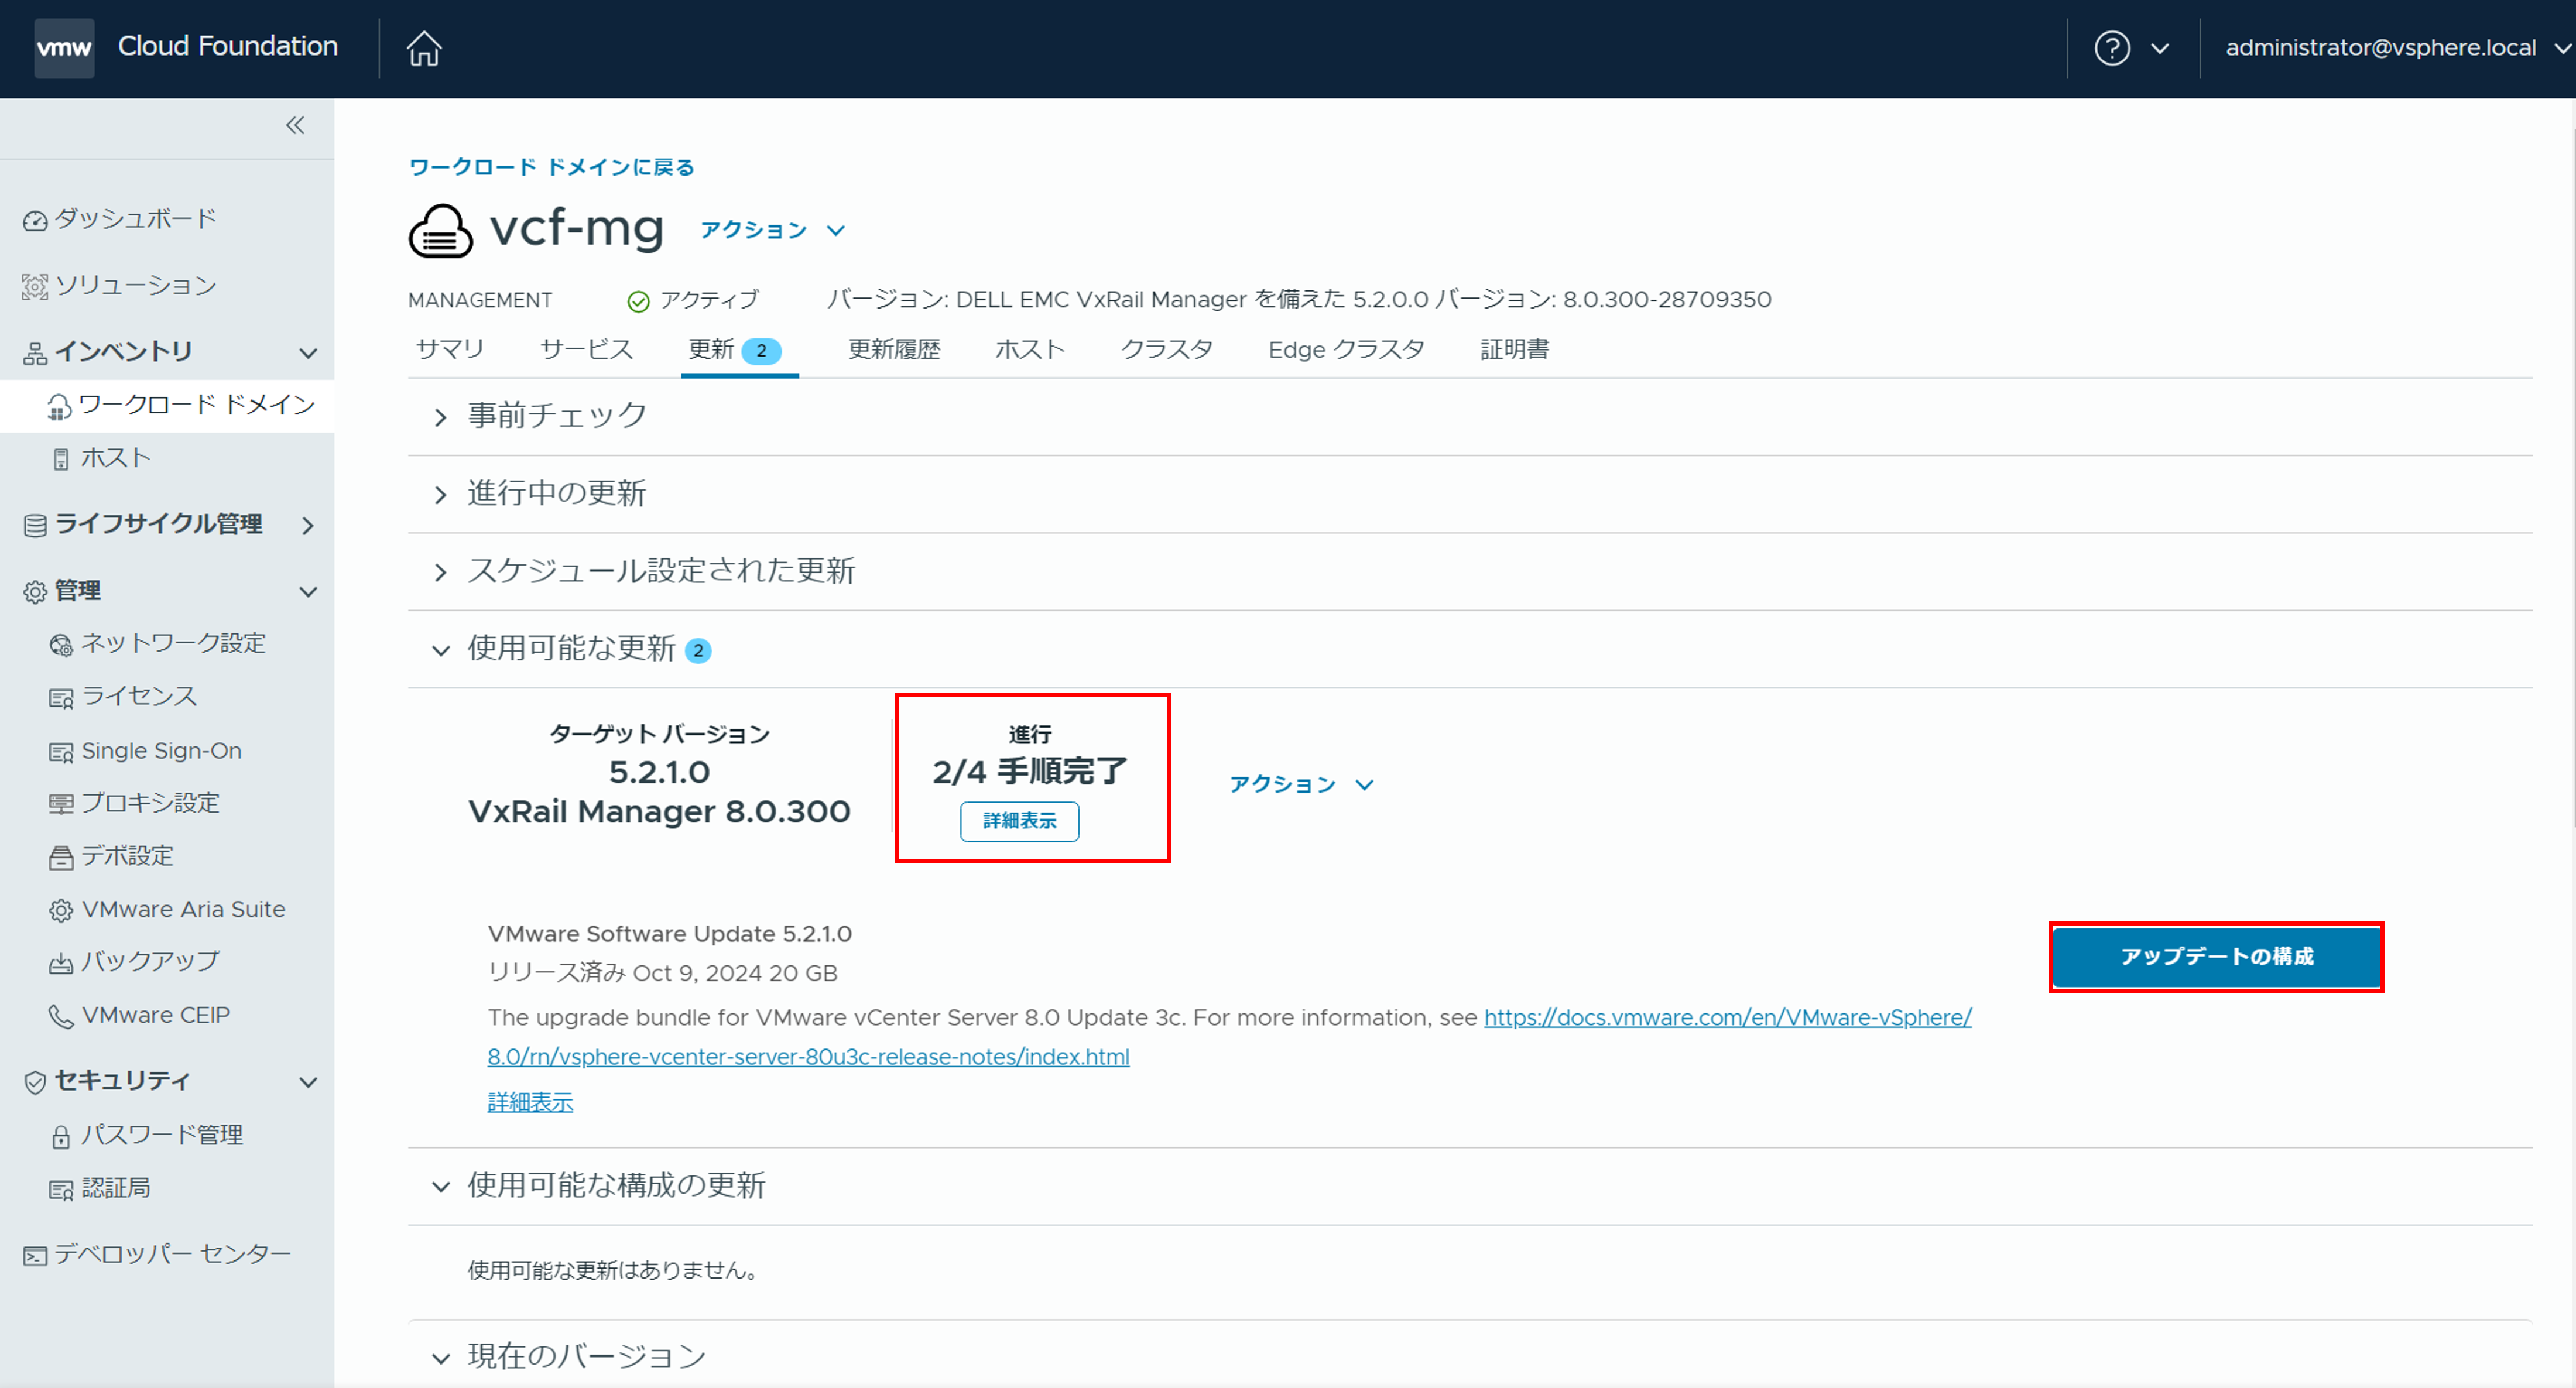The width and height of the screenshot is (2576, 1388).
Task: Open パスワード管理 page
Action: 162,1135
